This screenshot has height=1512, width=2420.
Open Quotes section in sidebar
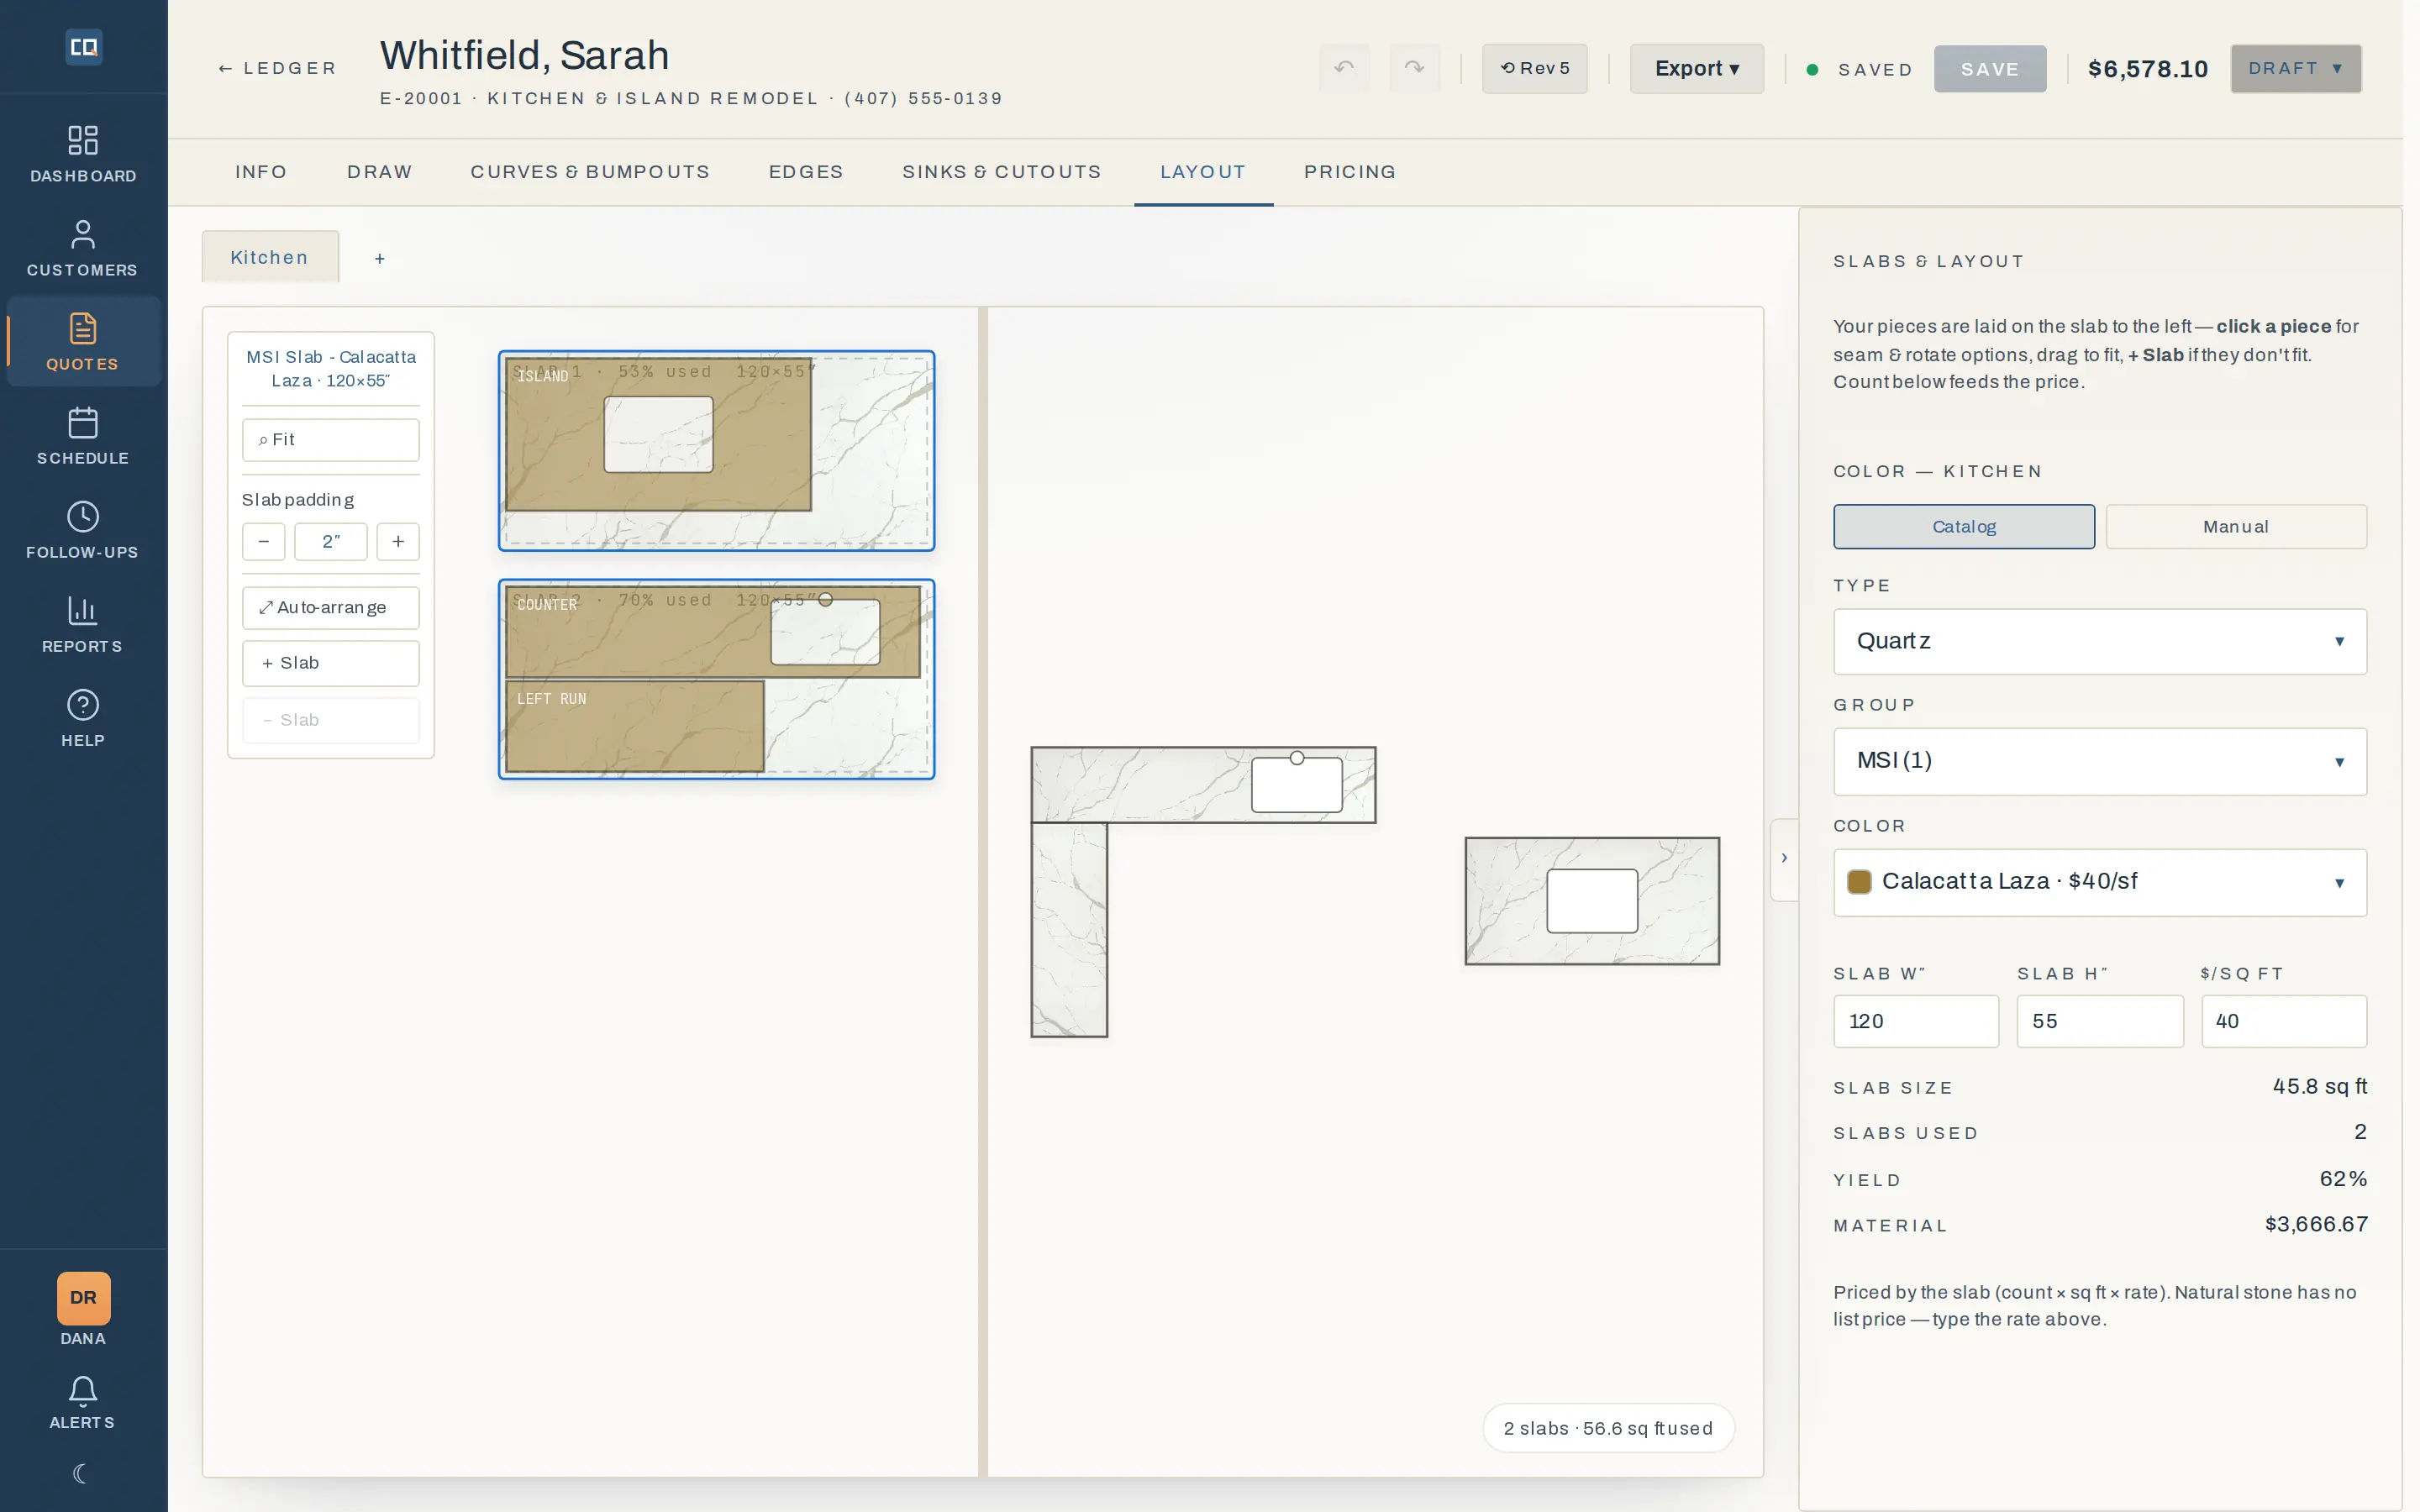point(83,342)
